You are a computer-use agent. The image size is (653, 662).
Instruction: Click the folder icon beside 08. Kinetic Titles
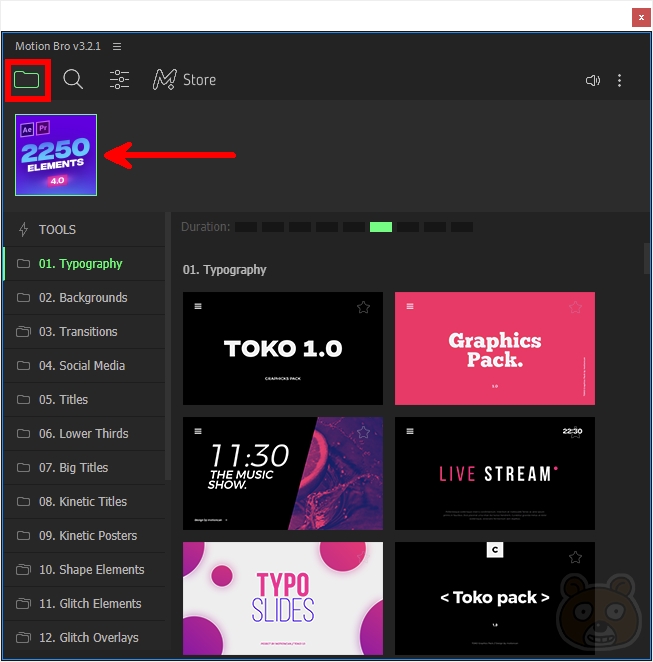(x=23, y=502)
